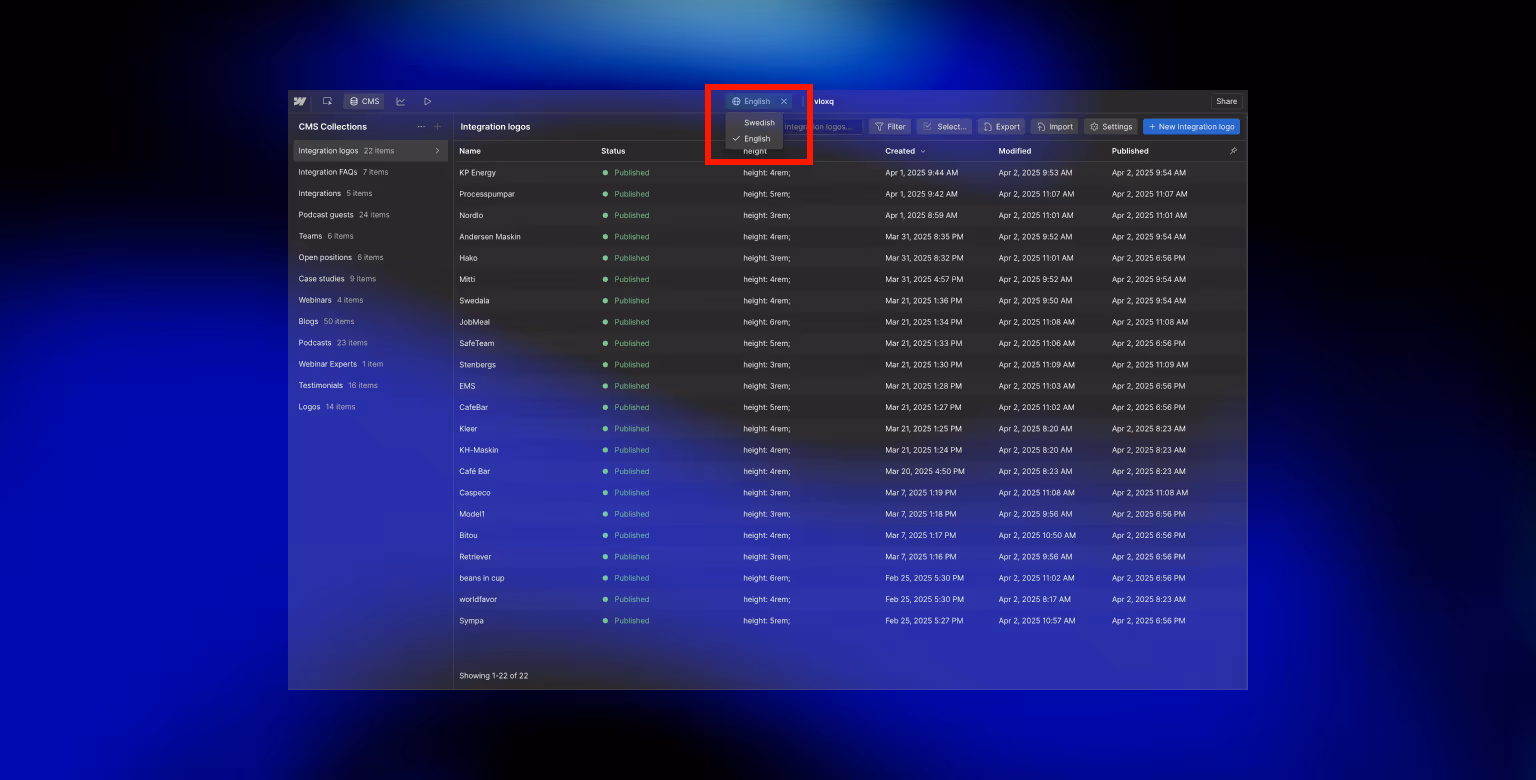The height and width of the screenshot is (780, 1536).
Task: Open the analytics chart icon
Action: click(400, 101)
